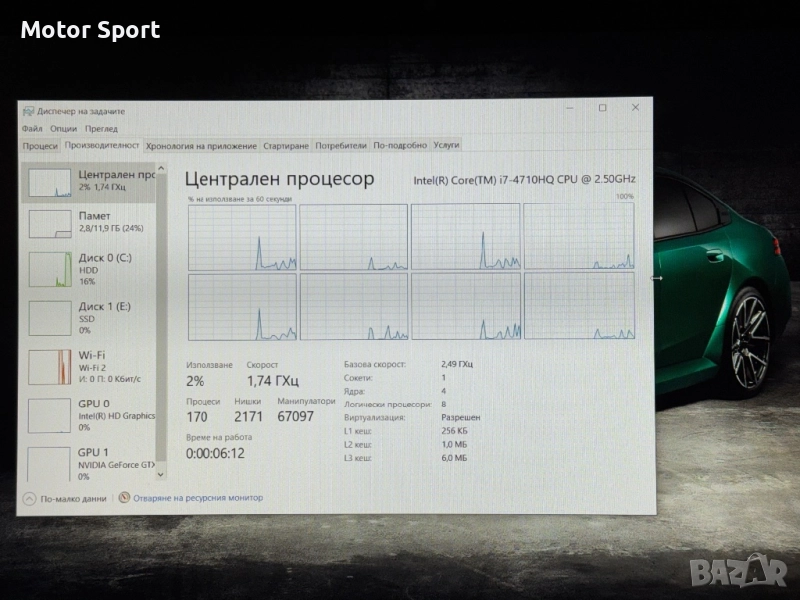Click the Отваряне на ресурсния монитор icon

(x=124, y=497)
